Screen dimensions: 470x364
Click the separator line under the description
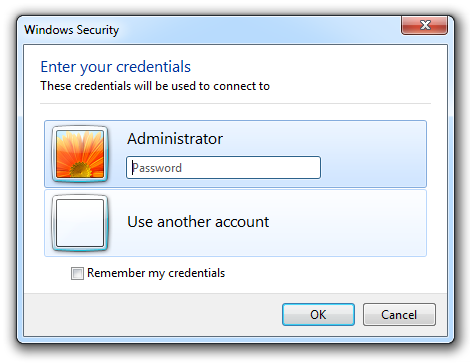point(235,104)
